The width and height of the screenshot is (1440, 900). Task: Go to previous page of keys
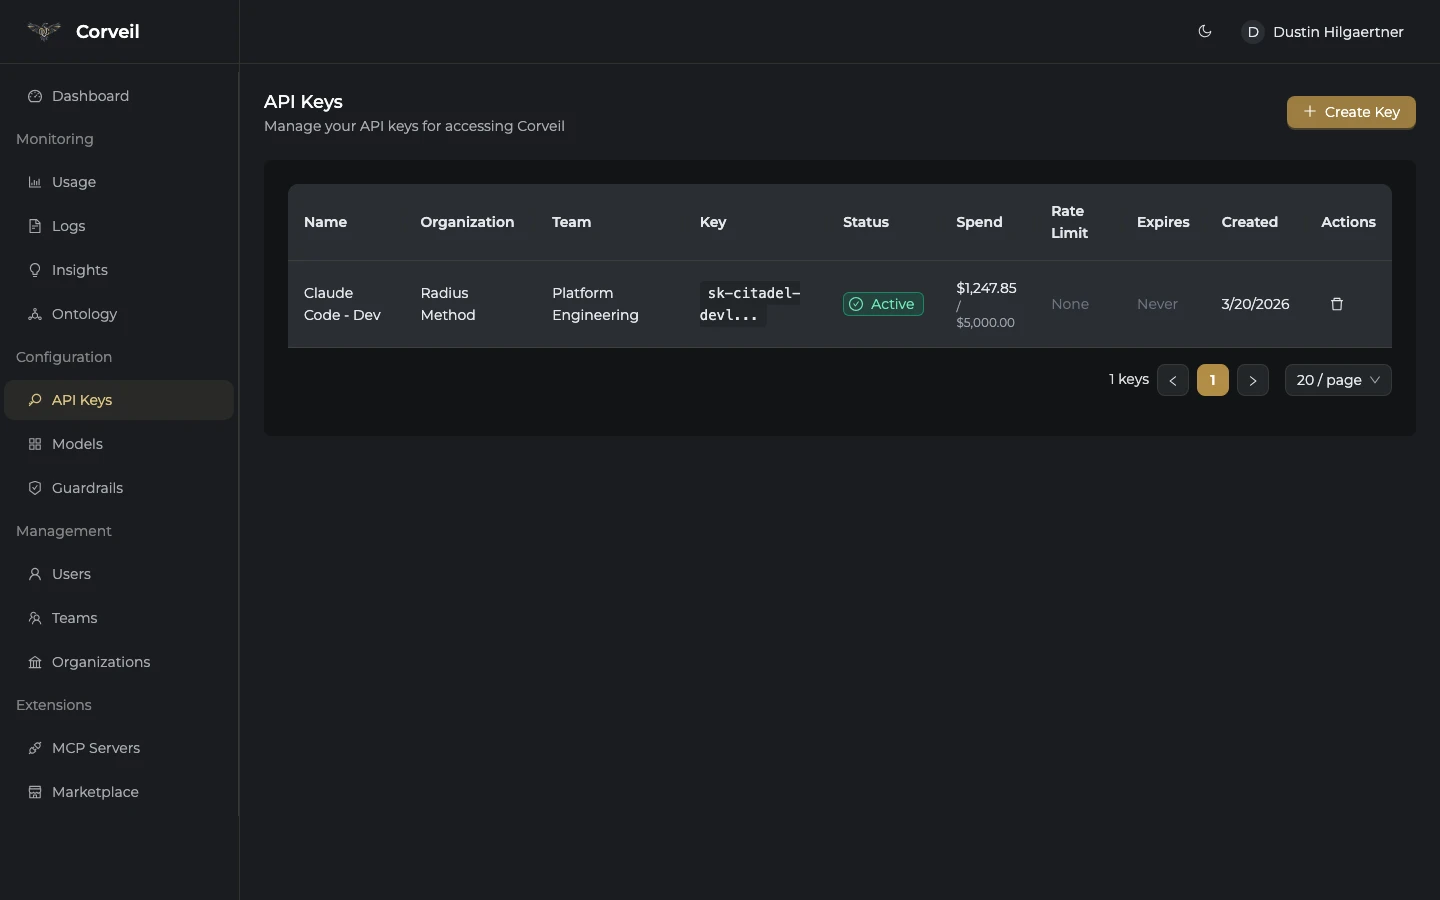pos(1172,380)
